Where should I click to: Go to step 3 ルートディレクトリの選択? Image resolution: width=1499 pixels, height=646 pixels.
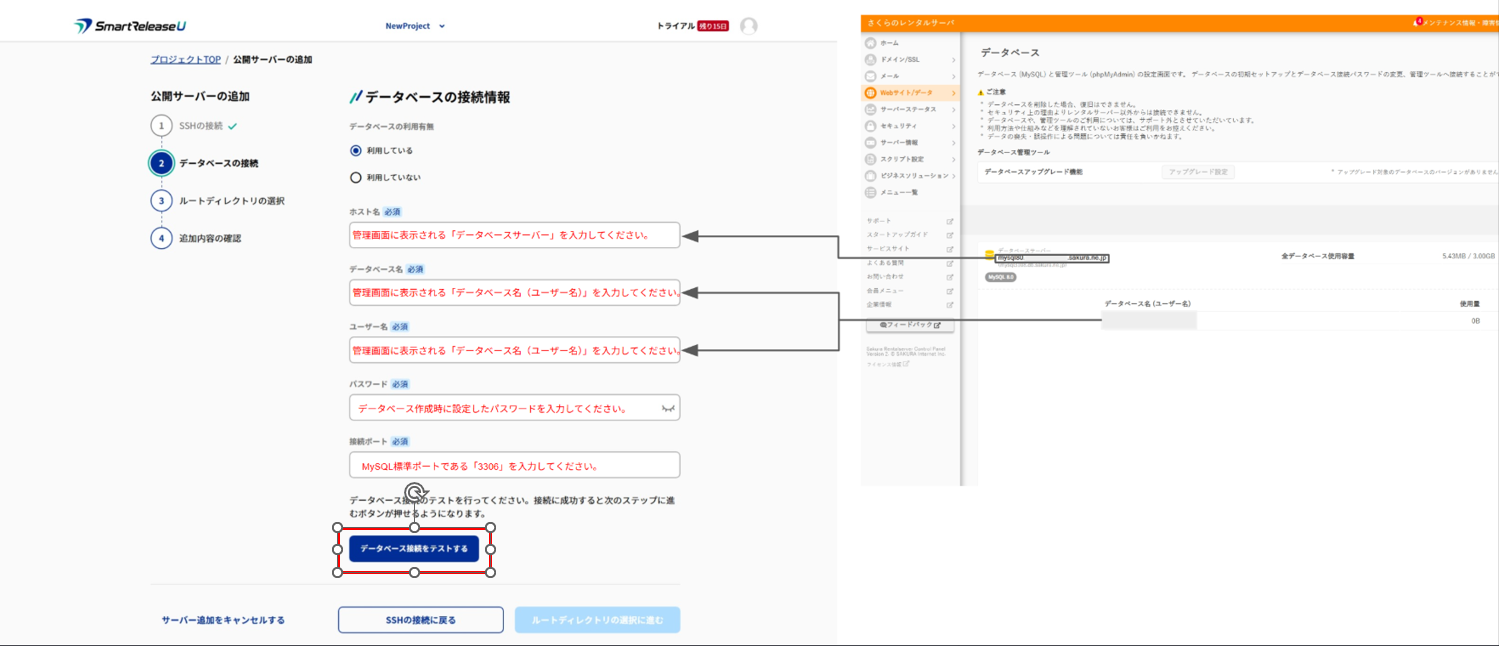pos(231,201)
